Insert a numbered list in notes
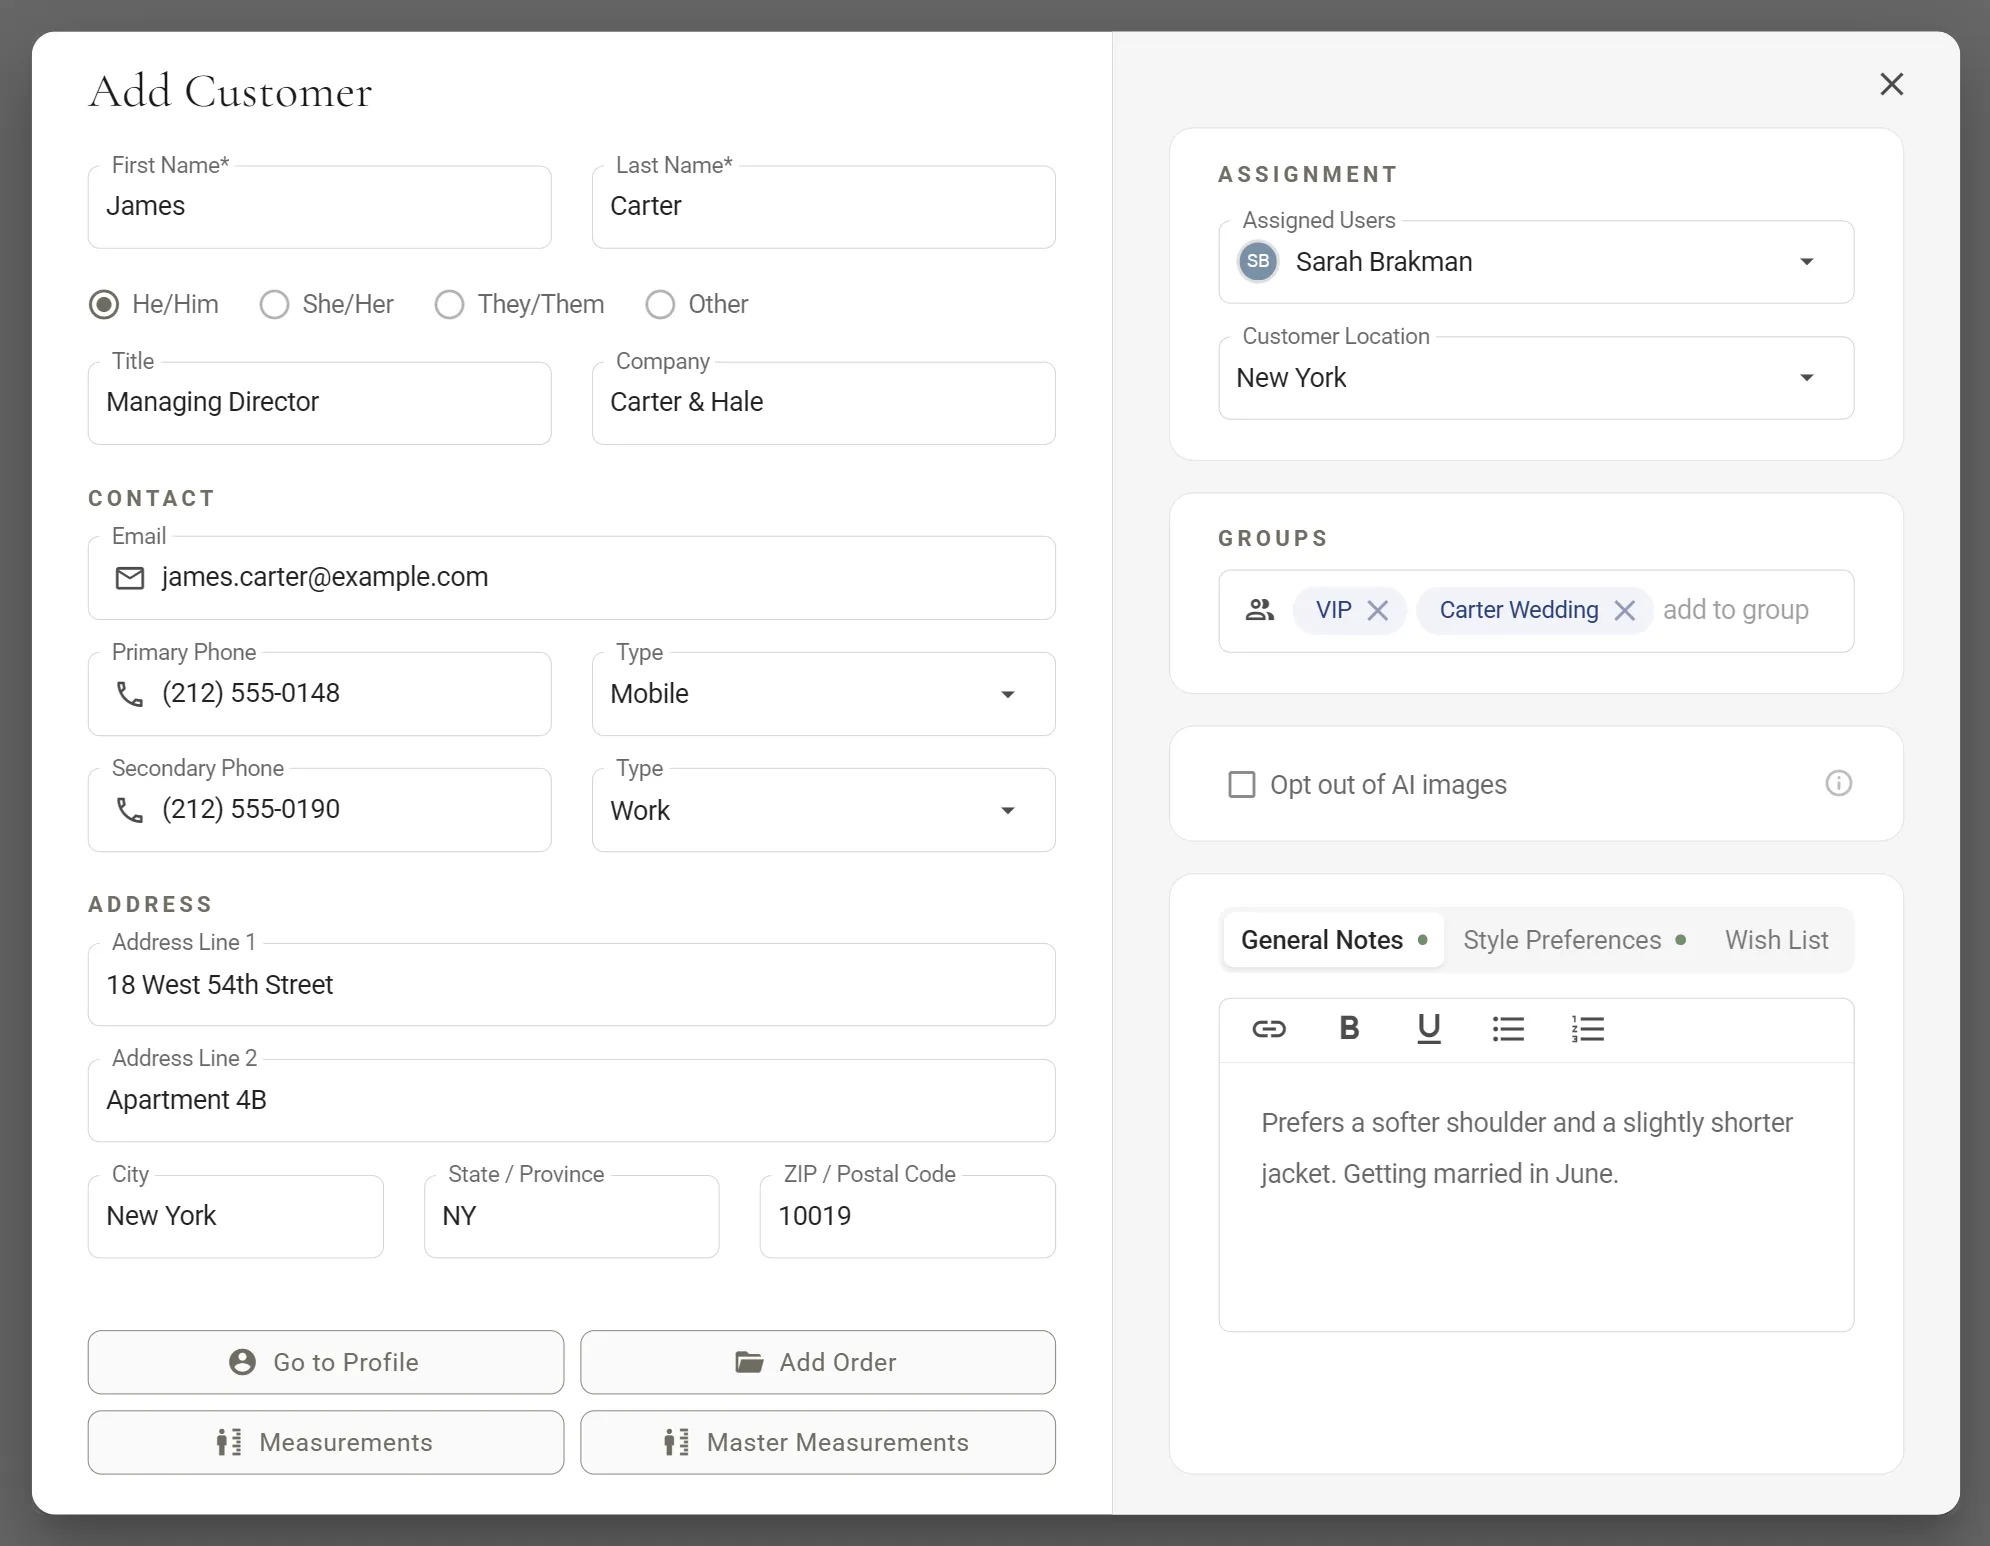 (1587, 1029)
